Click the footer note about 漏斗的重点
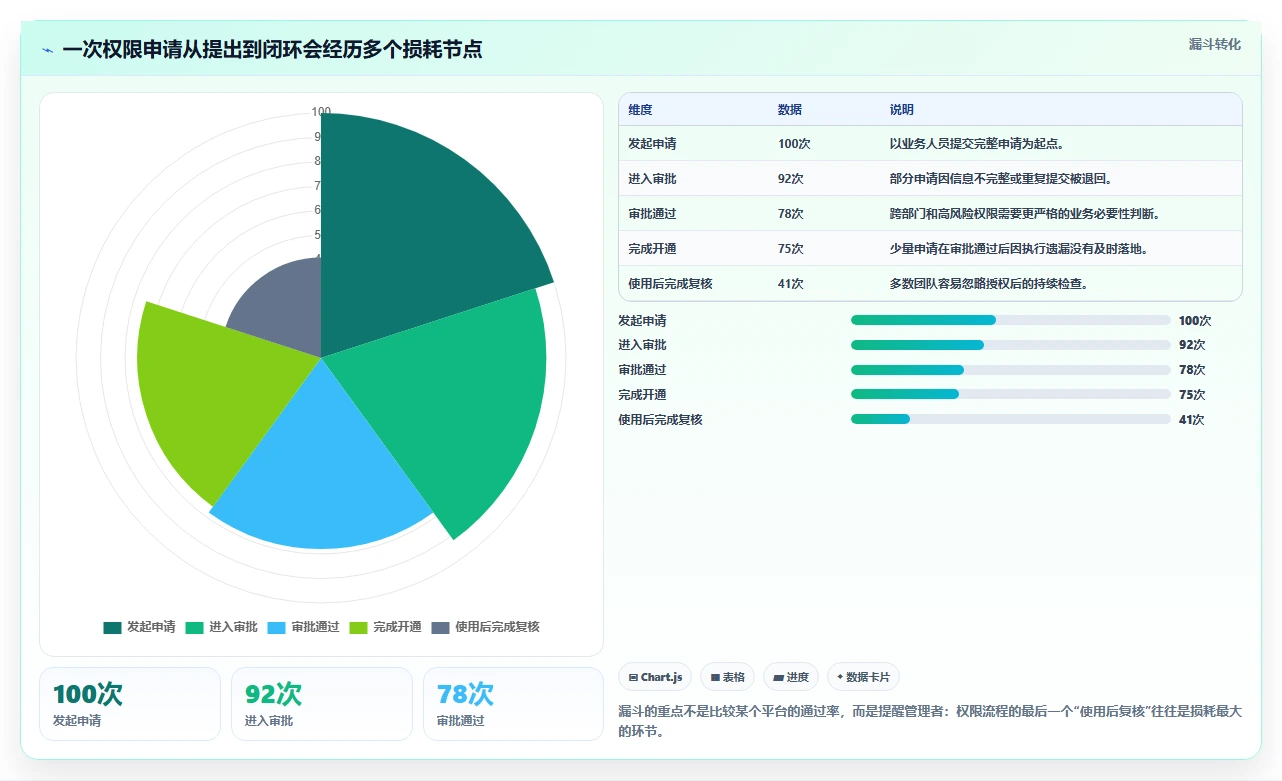This screenshot has width=1282, height=781. pyautogui.click(x=930, y=721)
